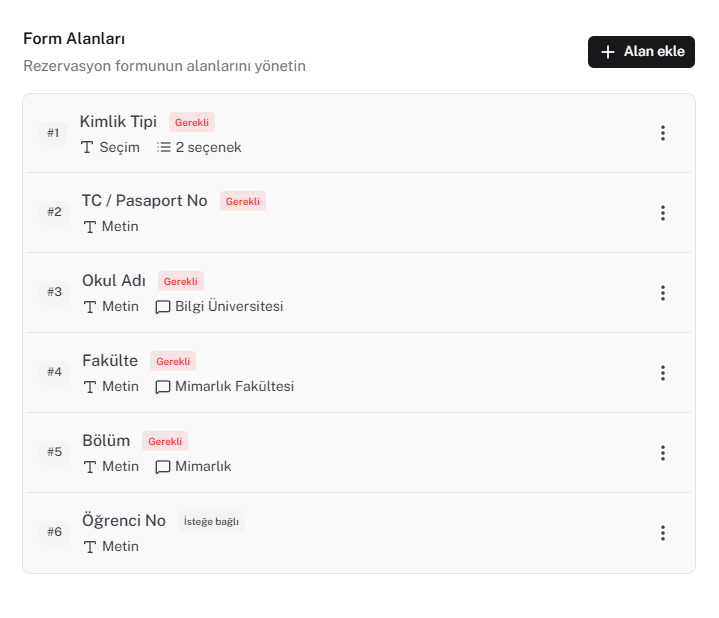Open options menu for TC / Pasaport No
The height and width of the screenshot is (618, 719).
(663, 213)
